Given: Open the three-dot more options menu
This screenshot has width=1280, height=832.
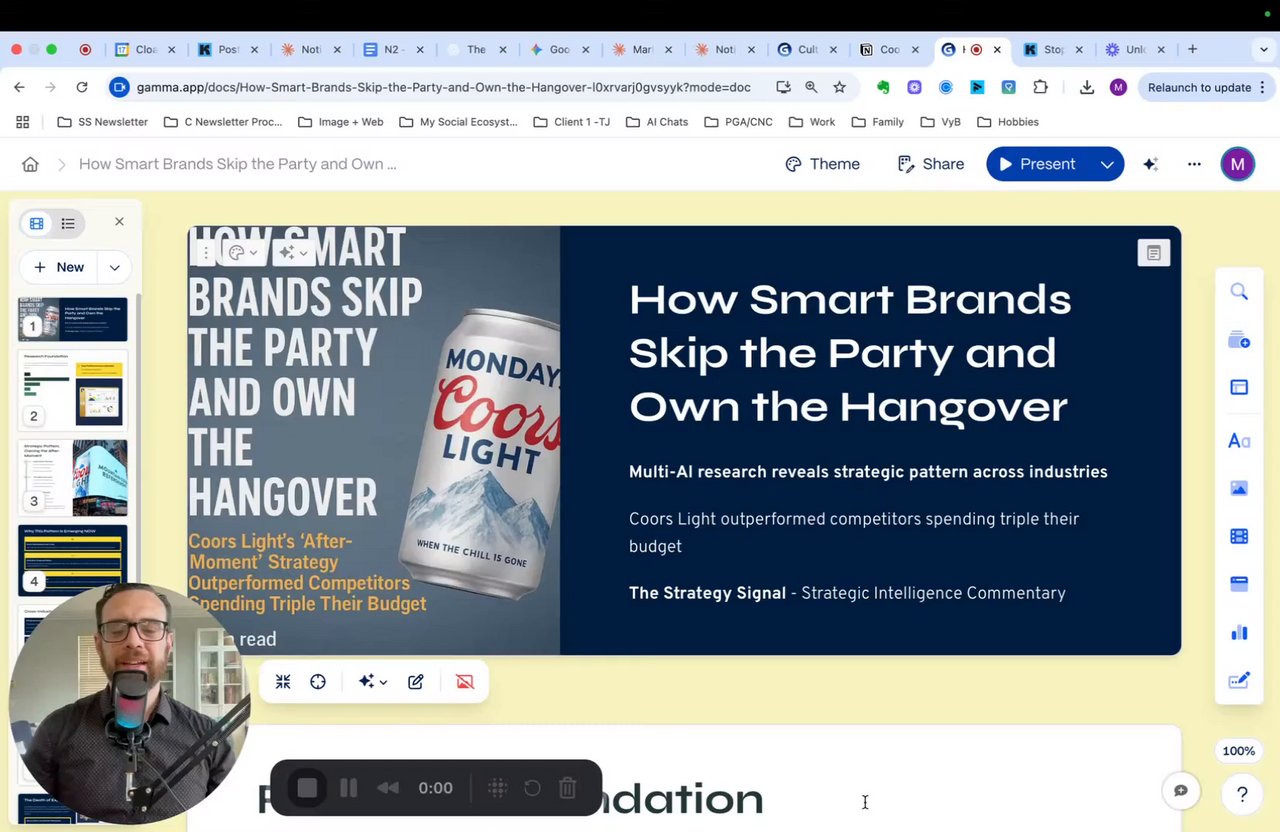Looking at the screenshot, I should pyautogui.click(x=1194, y=164).
